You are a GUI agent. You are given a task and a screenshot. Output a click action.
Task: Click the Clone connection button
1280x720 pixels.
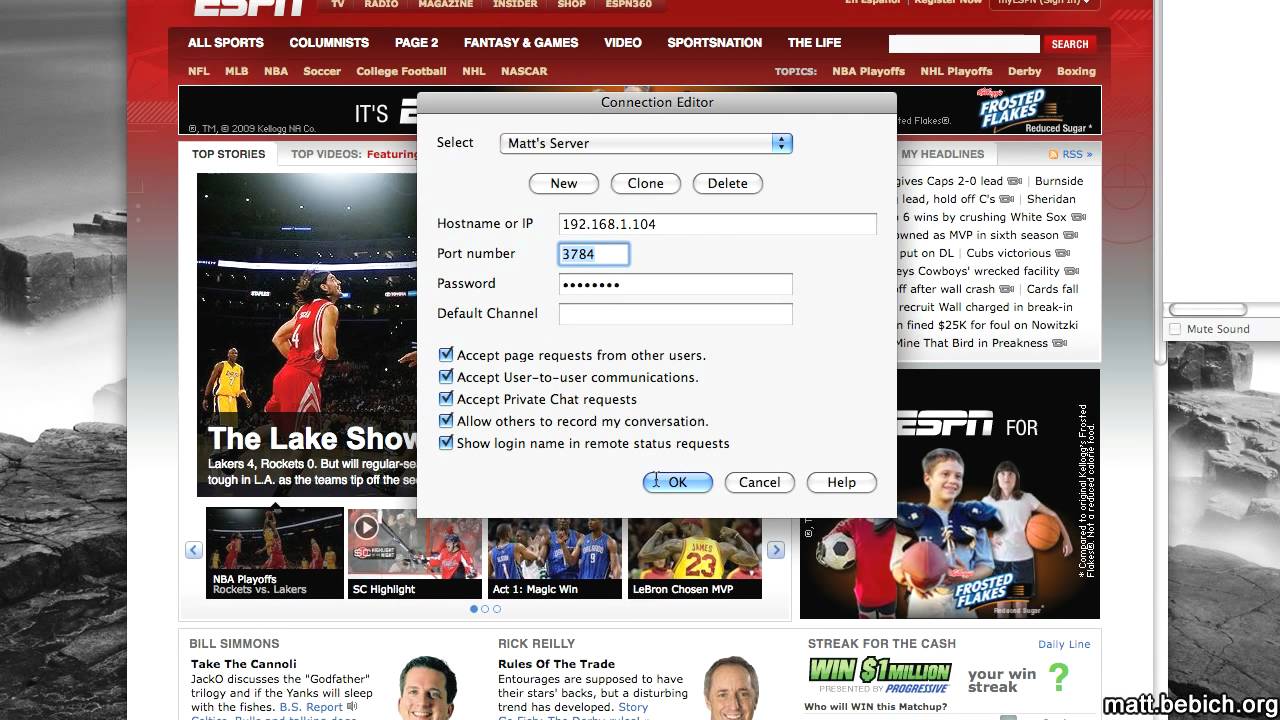(645, 183)
